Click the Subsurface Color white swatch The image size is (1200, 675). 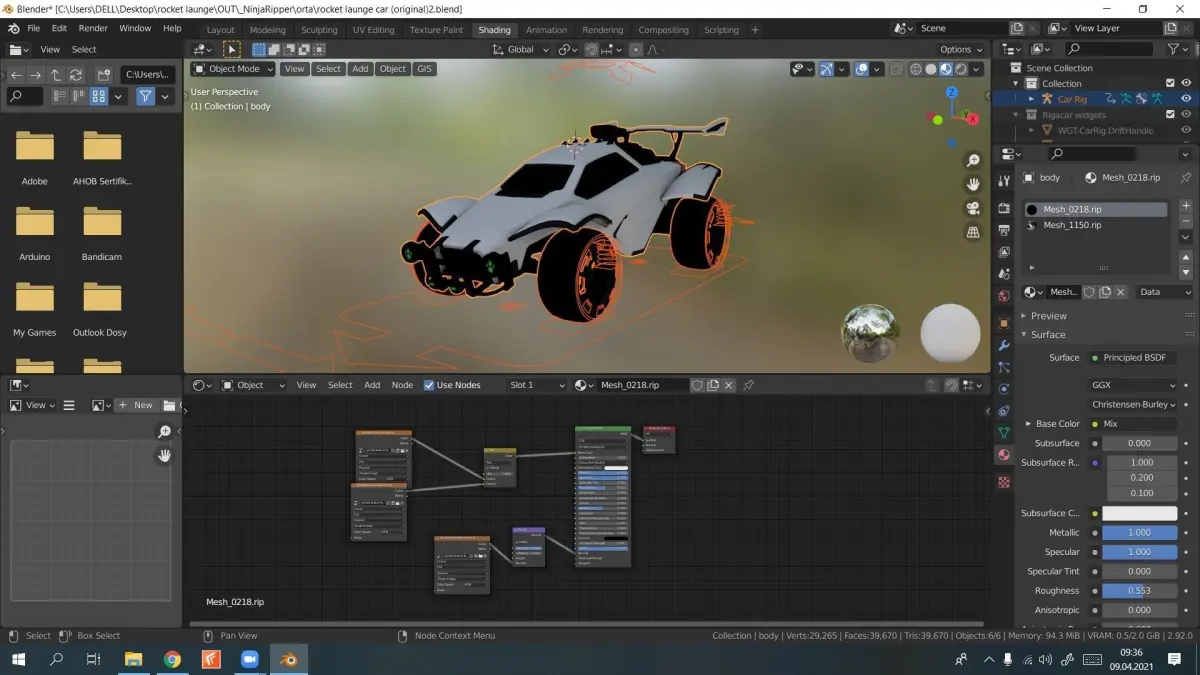[x=1140, y=513]
